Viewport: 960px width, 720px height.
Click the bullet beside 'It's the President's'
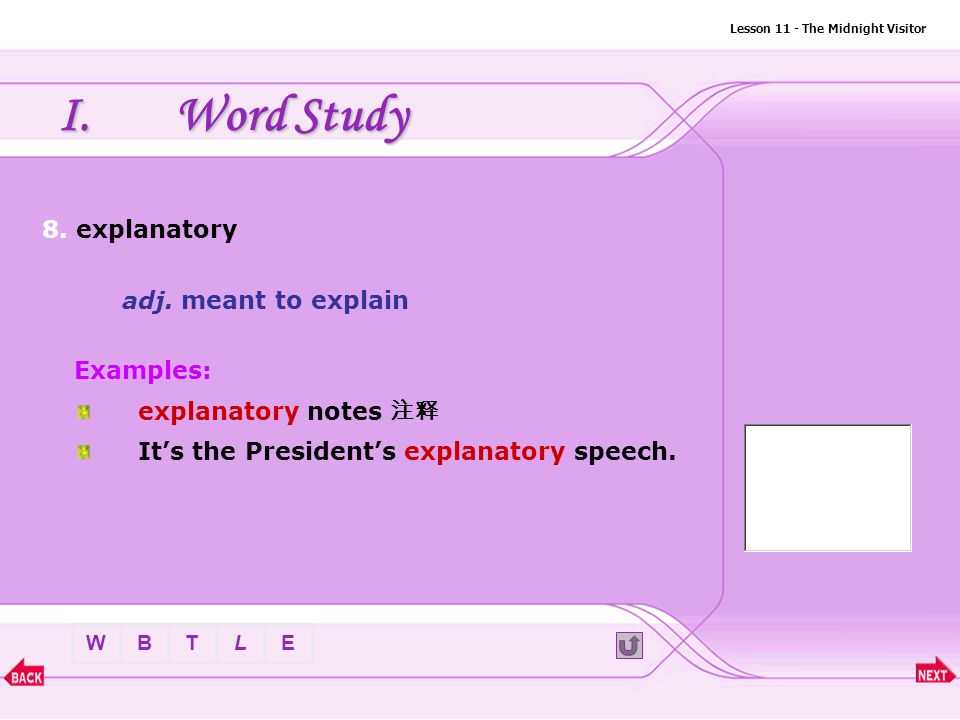[84, 452]
